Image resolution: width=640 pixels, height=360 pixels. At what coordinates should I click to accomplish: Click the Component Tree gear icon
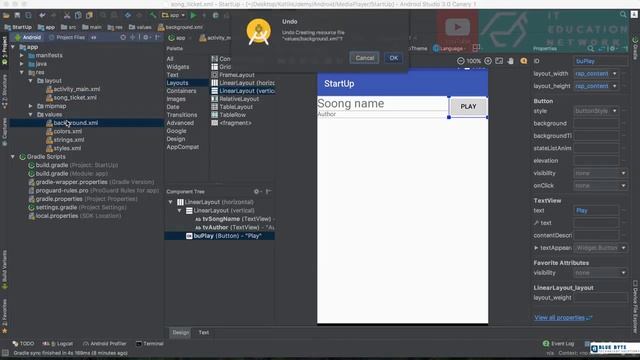coord(256,191)
